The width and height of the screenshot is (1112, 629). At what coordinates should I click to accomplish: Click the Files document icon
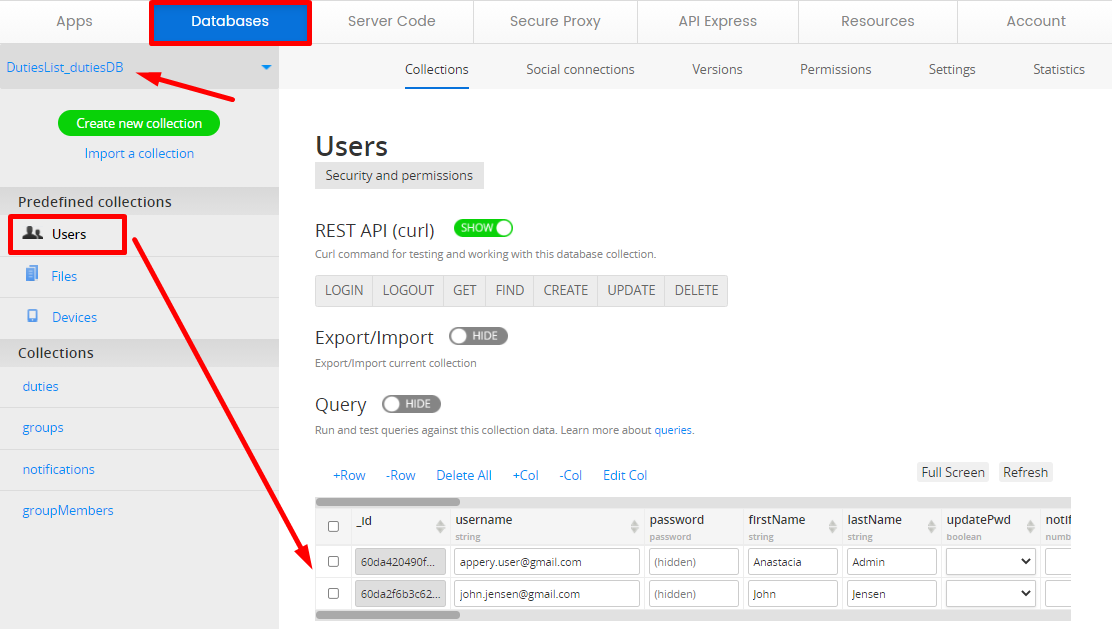32,274
